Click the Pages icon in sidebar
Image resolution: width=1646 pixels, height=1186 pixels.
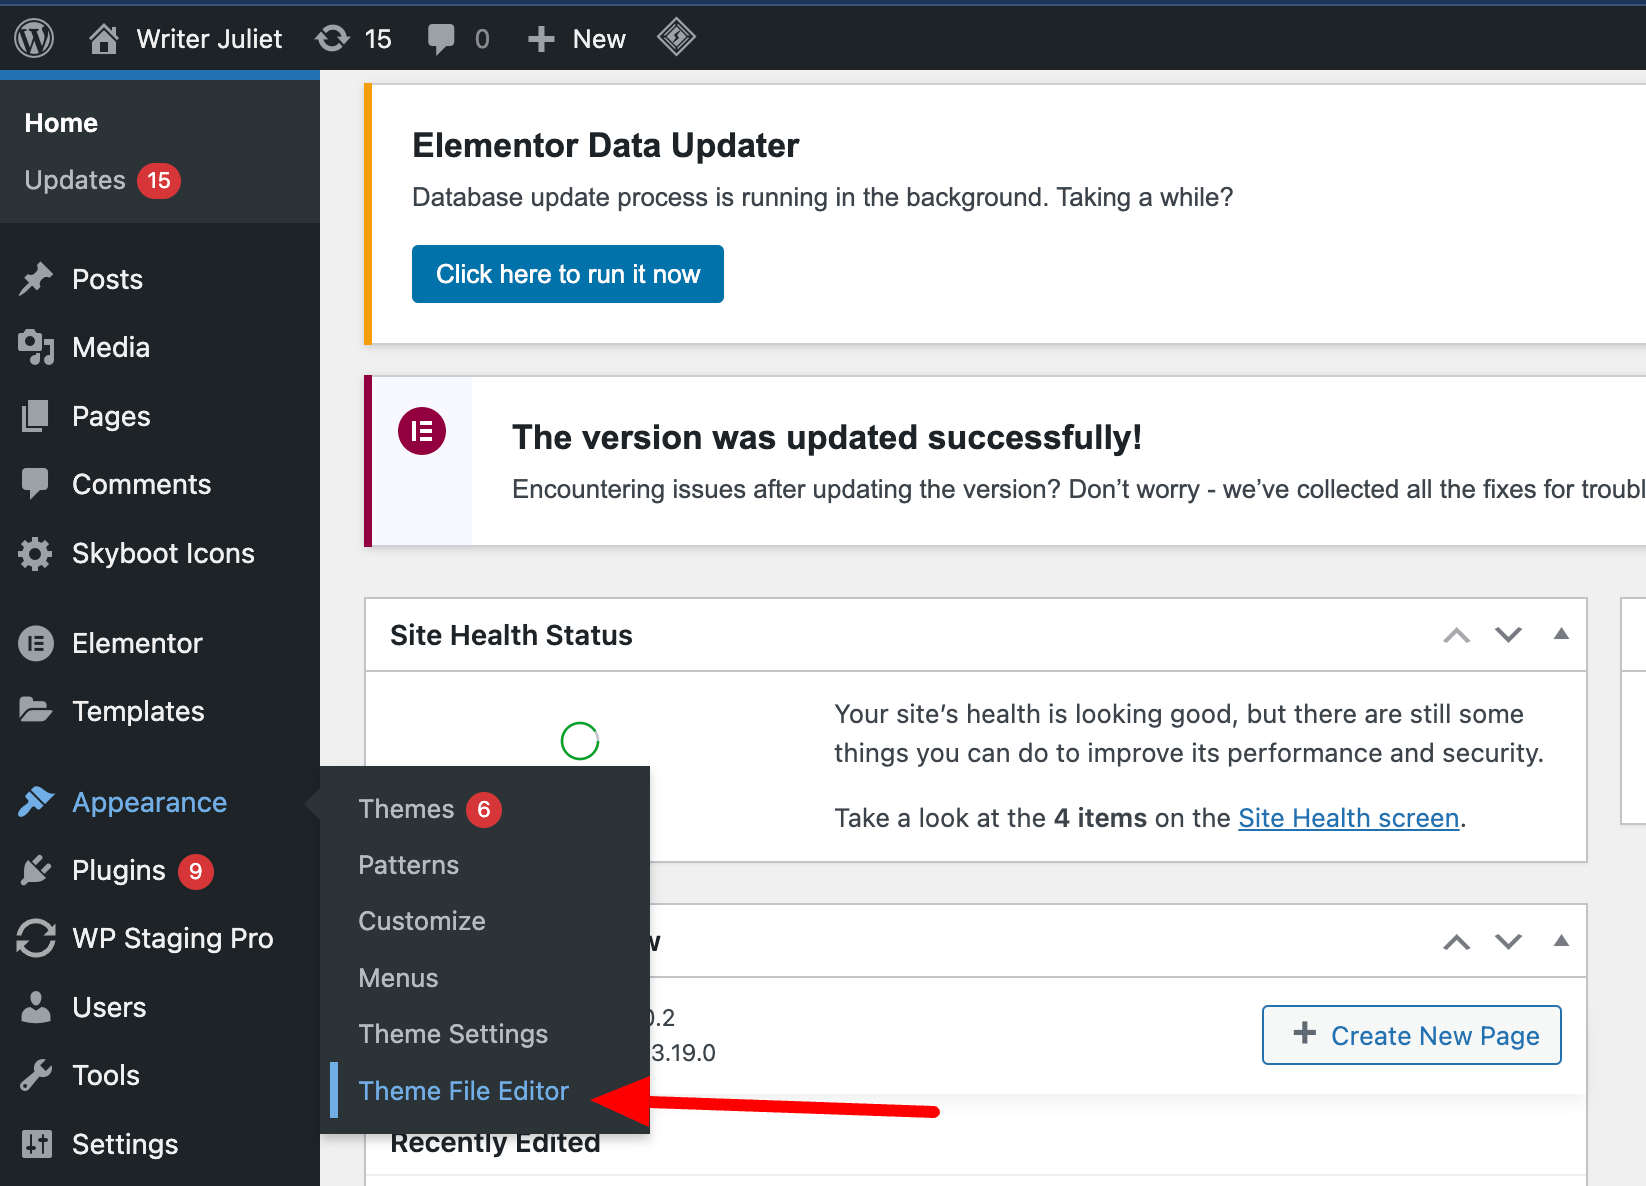click(36, 416)
